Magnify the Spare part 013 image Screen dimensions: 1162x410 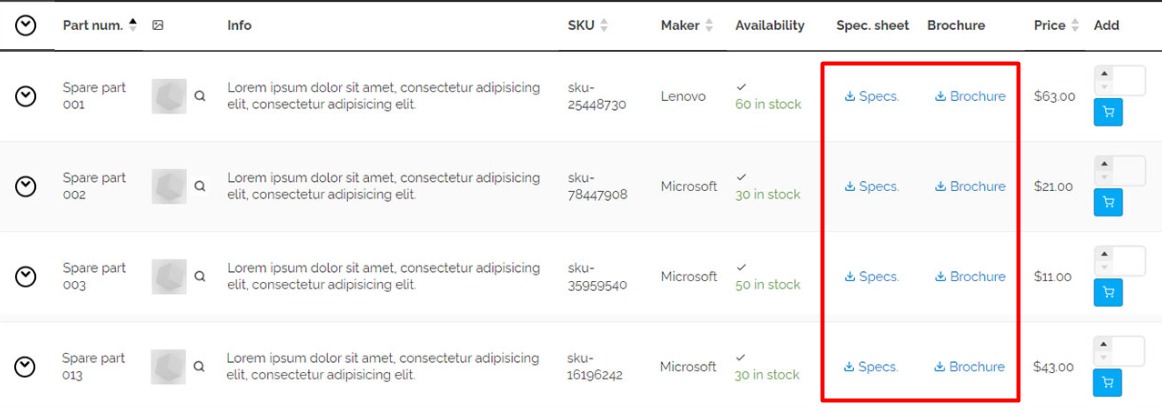[199, 367]
